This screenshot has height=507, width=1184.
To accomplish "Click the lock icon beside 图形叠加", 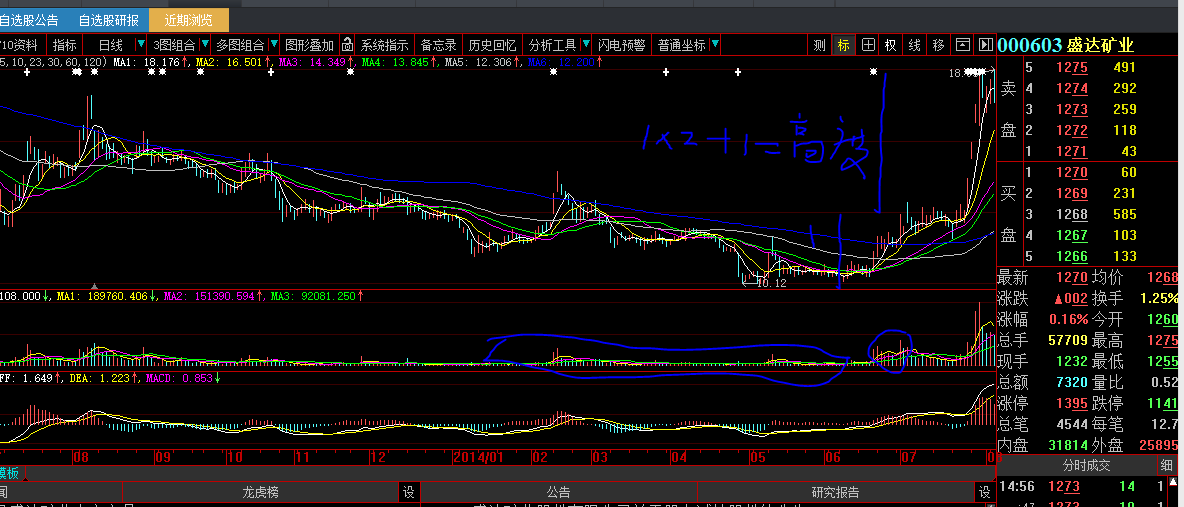I will pyautogui.click(x=347, y=45).
